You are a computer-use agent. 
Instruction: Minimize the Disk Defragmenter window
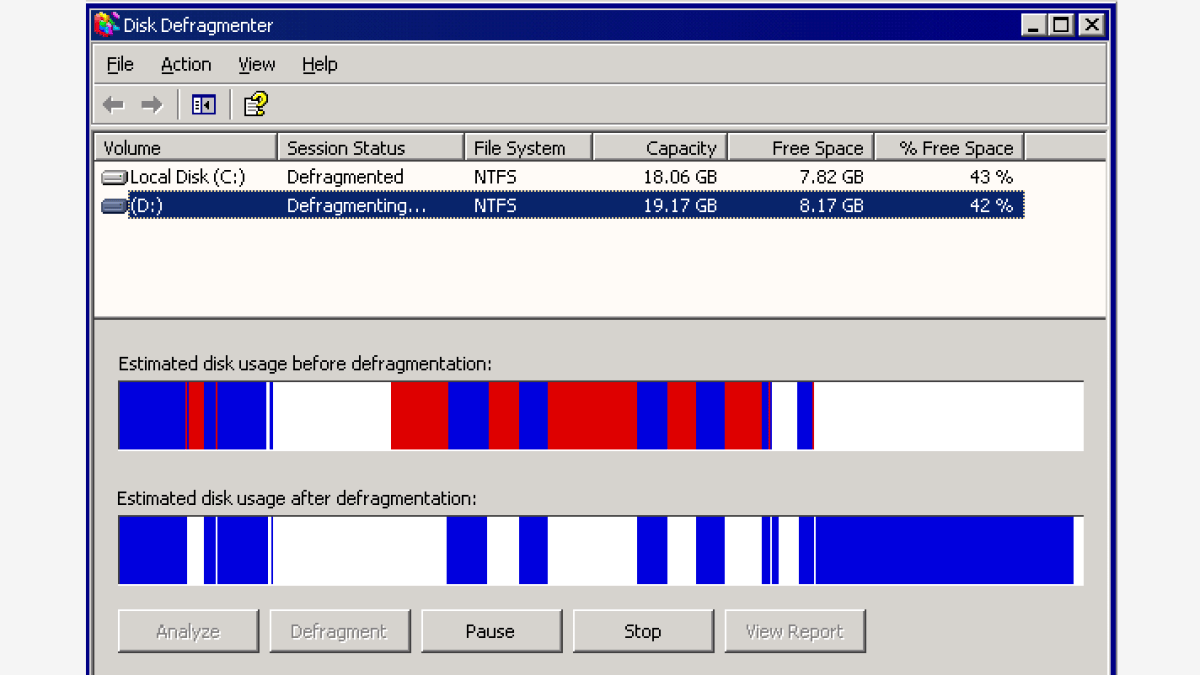coord(1033,26)
